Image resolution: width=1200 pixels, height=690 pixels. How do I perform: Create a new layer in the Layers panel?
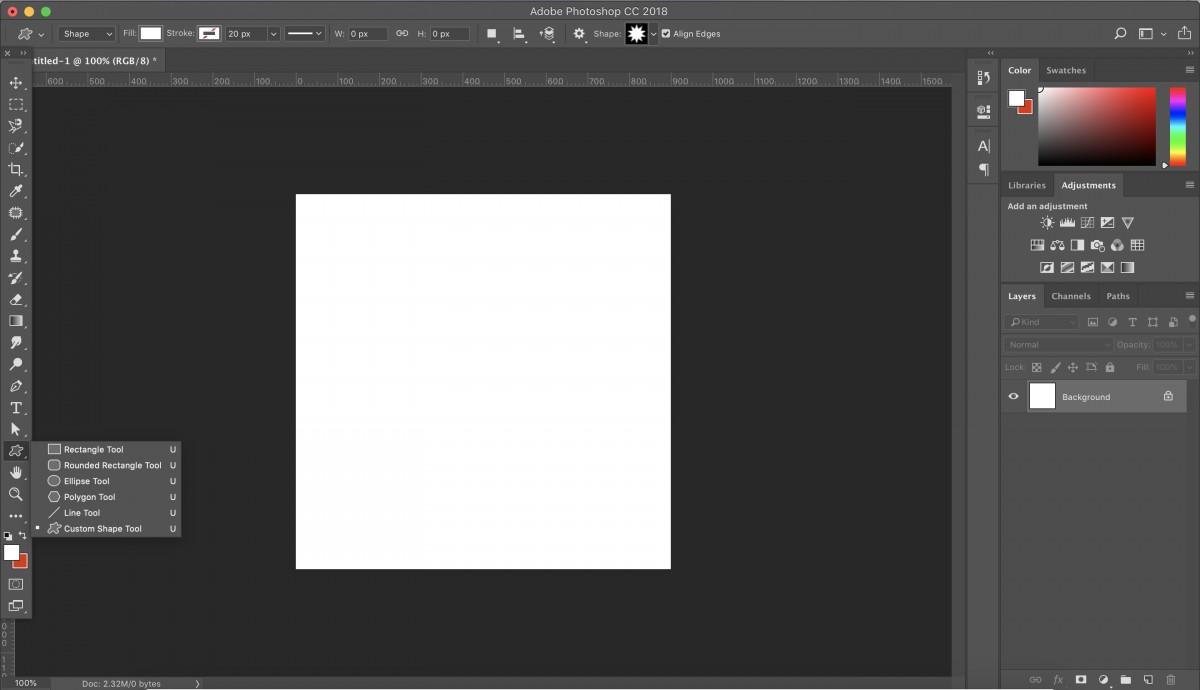click(x=1146, y=679)
